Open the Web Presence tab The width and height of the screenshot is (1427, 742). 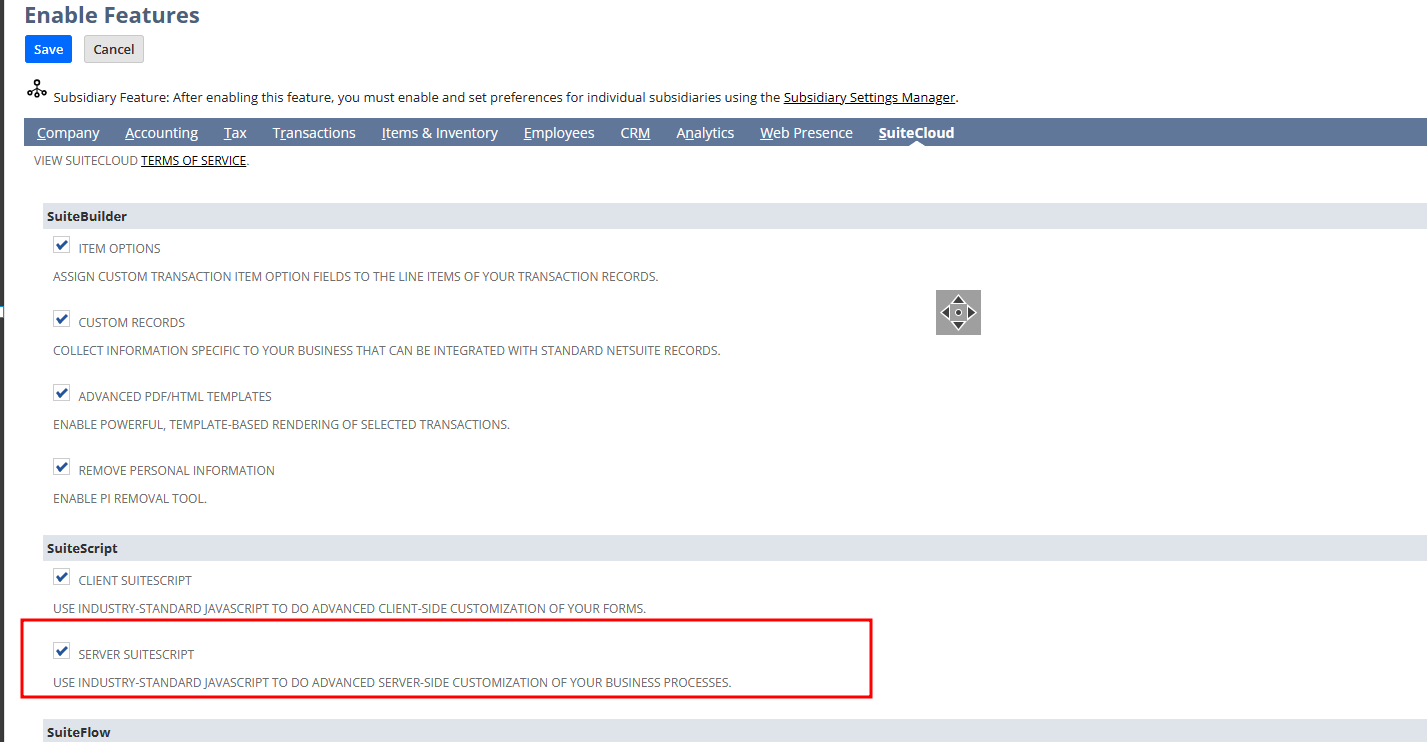(x=806, y=133)
